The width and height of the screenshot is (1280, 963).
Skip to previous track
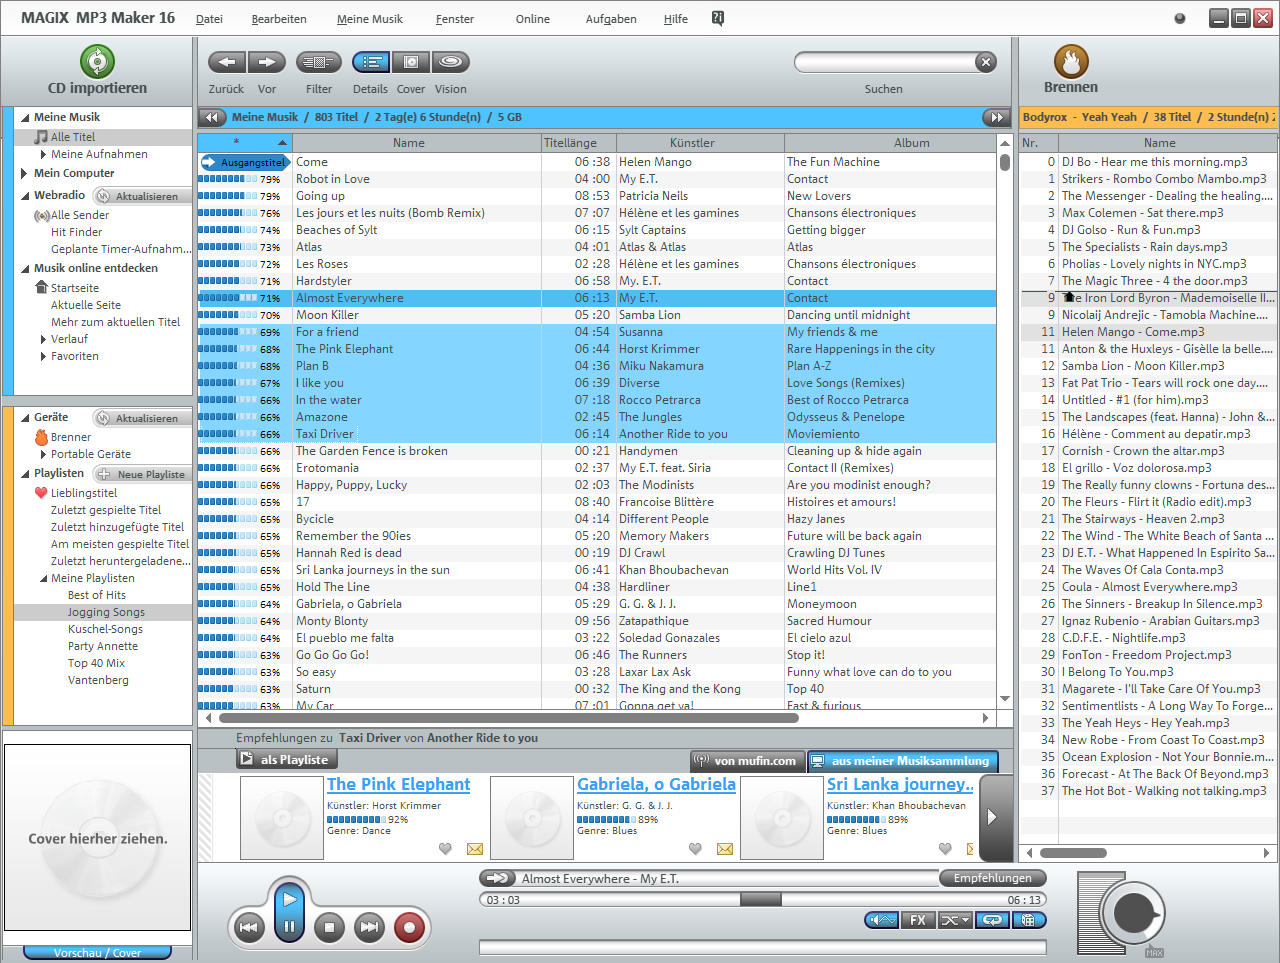click(249, 927)
